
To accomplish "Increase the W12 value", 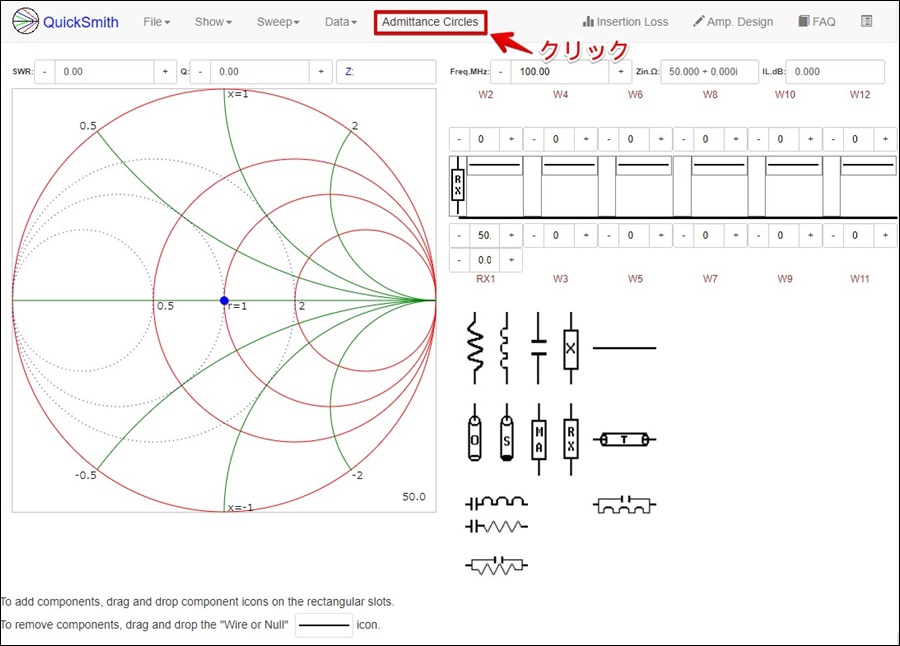I will pyautogui.click(x=886, y=139).
